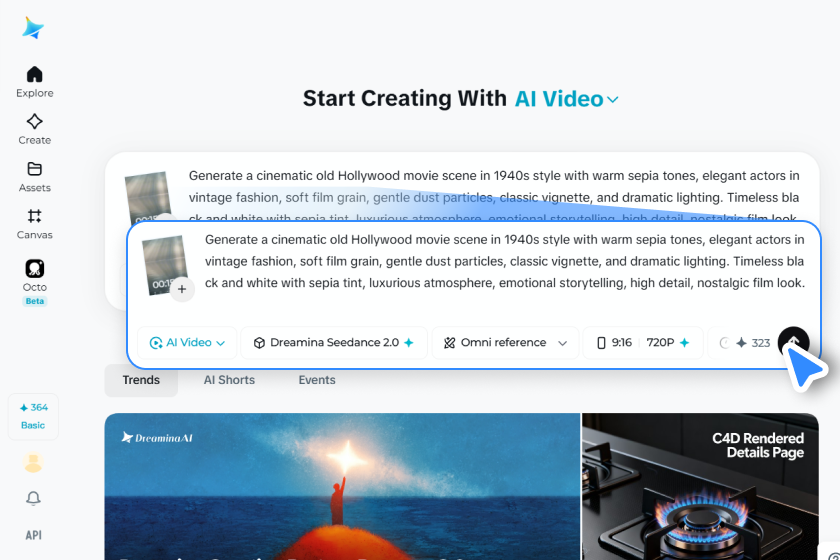Open notifications bell

coord(33,498)
